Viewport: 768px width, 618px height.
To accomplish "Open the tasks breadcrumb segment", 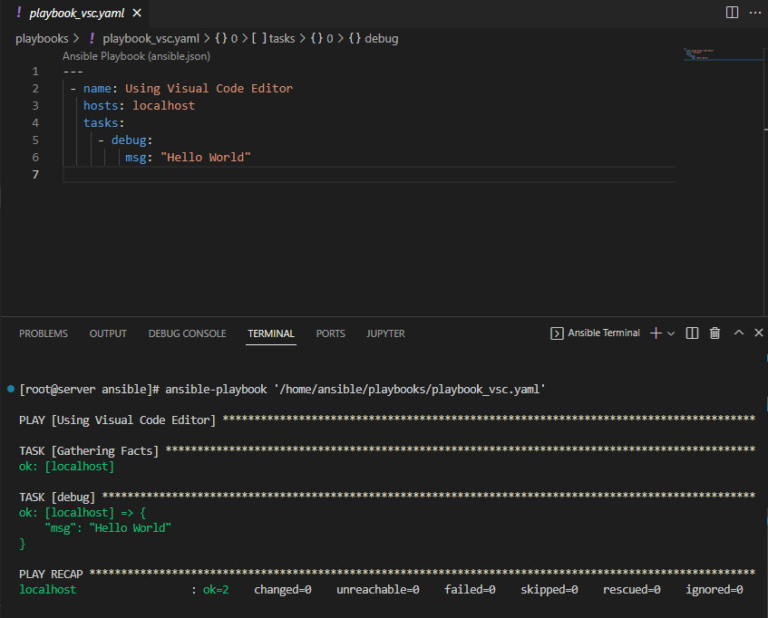I will 281,38.
